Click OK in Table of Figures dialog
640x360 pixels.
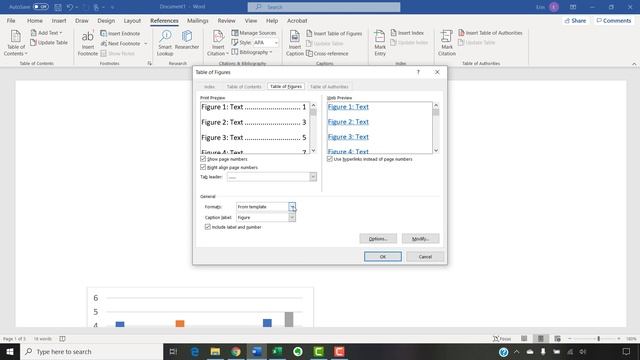[383, 257]
